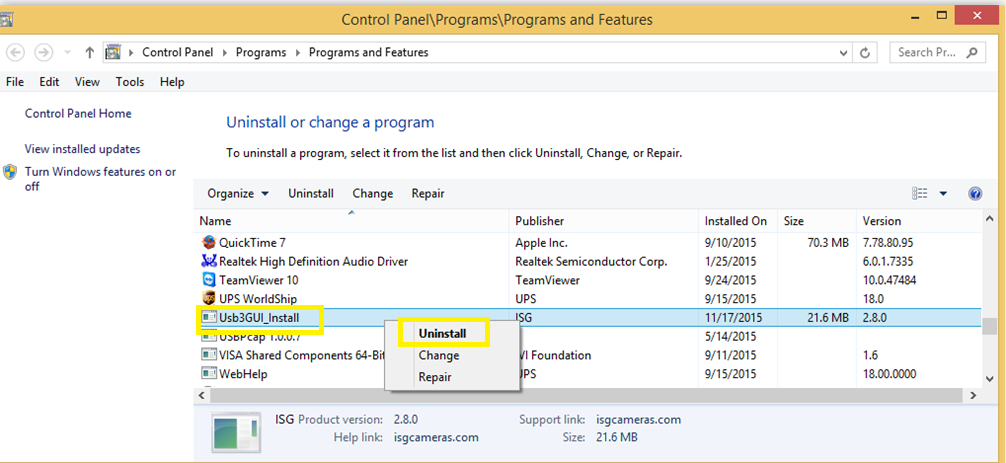This screenshot has width=1006, height=463.
Task: Click Change in the toolbar
Action: pos(373,194)
